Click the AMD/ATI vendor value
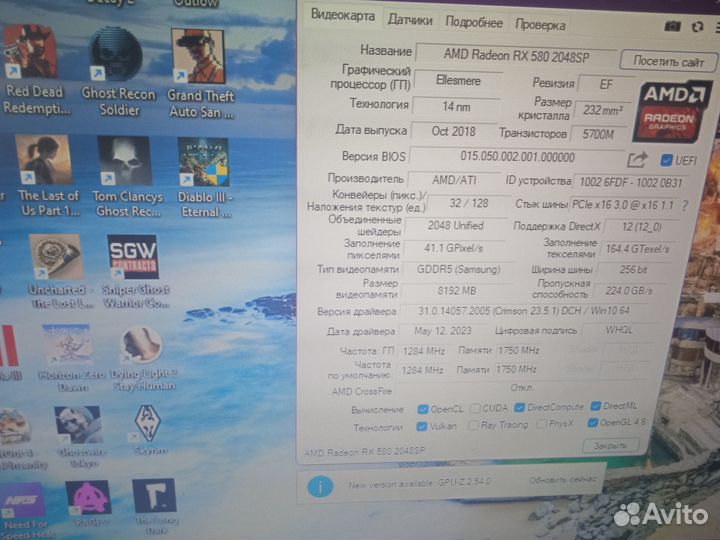This screenshot has height=540, width=720. tap(454, 180)
